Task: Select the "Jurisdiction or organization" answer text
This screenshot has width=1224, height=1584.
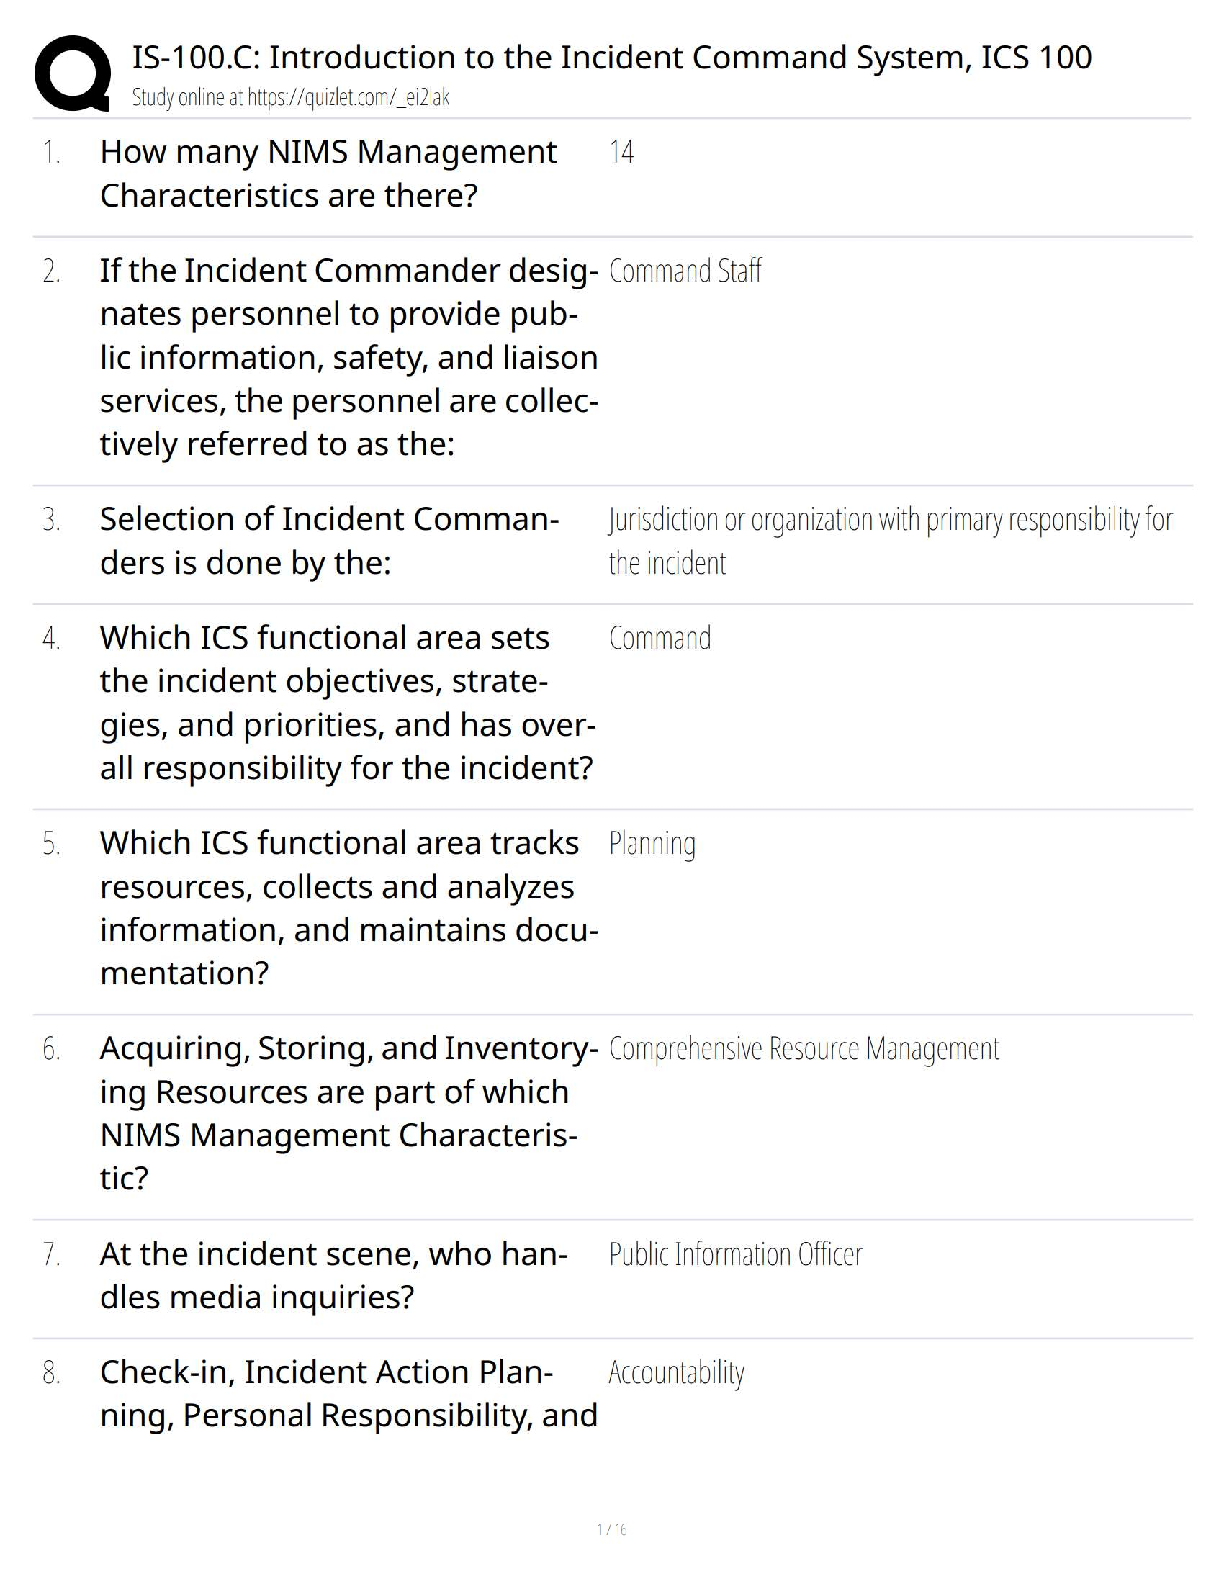Action: [x=889, y=540]
